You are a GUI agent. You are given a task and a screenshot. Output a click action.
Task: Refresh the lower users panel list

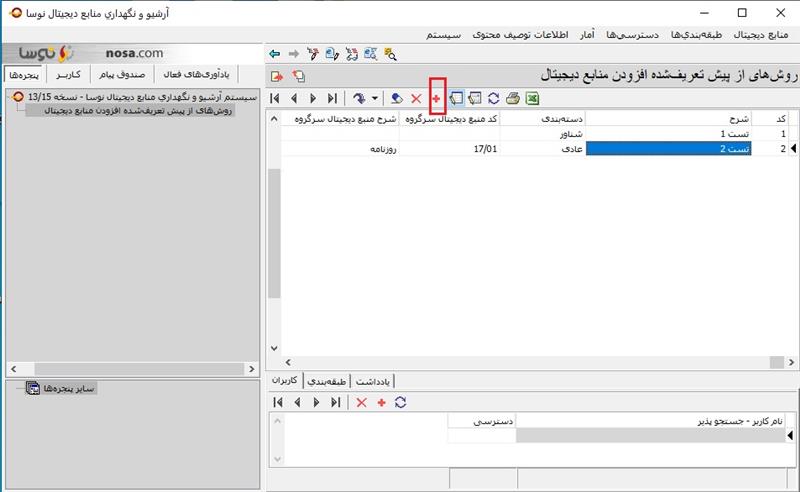coord(400,402)
